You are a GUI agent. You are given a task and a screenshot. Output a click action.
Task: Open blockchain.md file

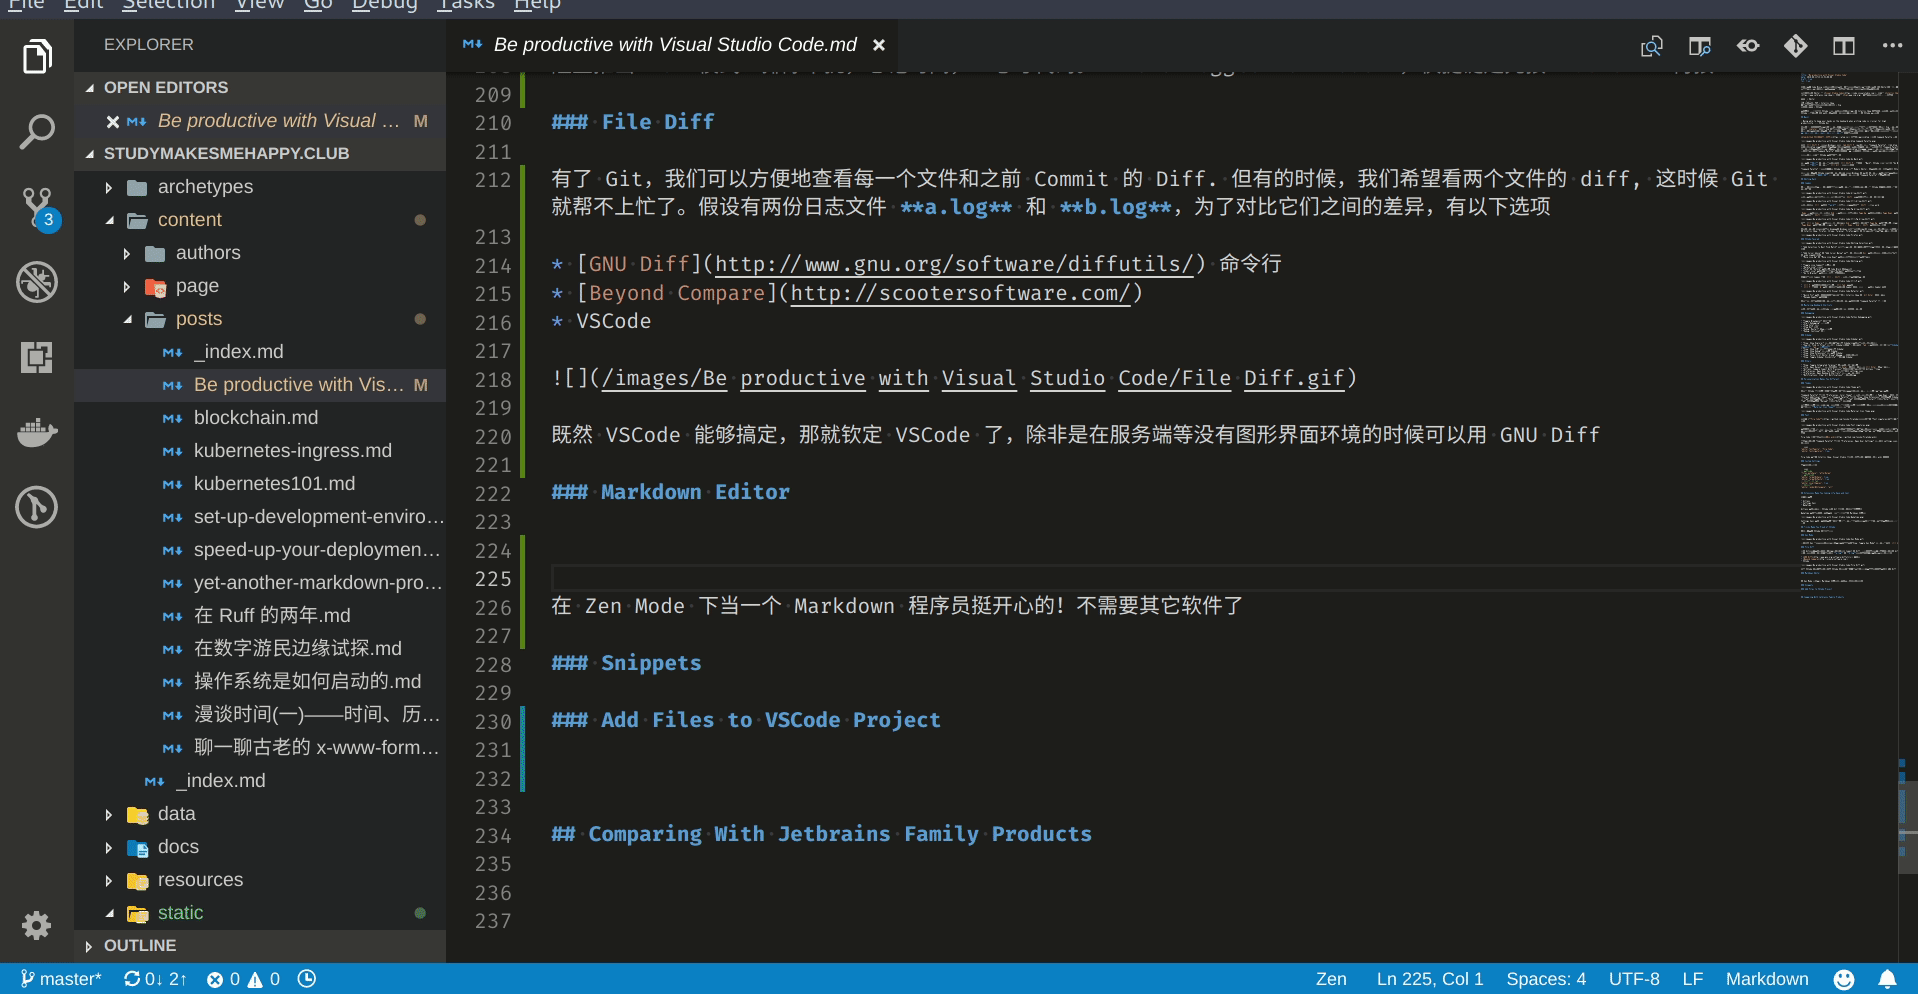(260, 418)
